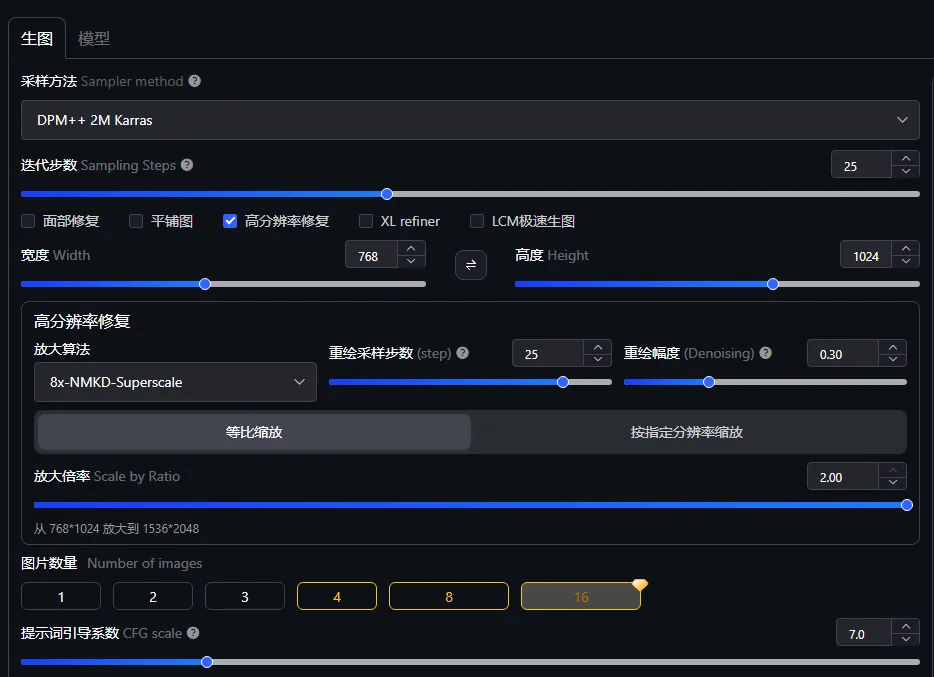Open the 8x-NMKD-Superscale upscaler dropdown
The width and height of the screenshot is (934, 677).
[175, 382]
